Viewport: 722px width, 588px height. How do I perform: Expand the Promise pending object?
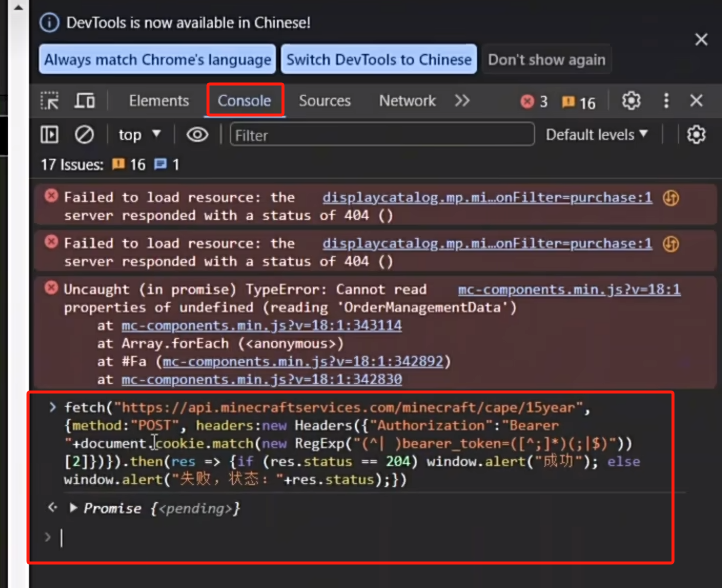coord(73,508)
